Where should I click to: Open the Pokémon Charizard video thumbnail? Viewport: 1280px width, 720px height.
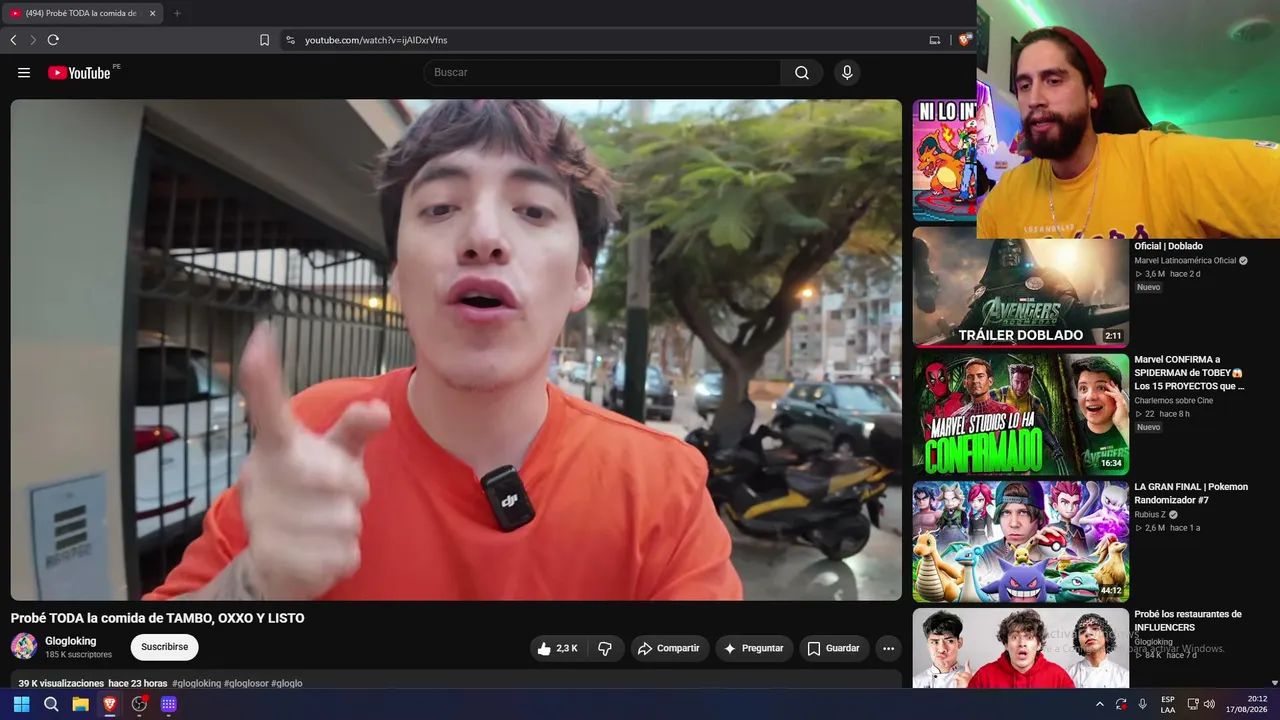pyautogui.click(x=944, y=160)
